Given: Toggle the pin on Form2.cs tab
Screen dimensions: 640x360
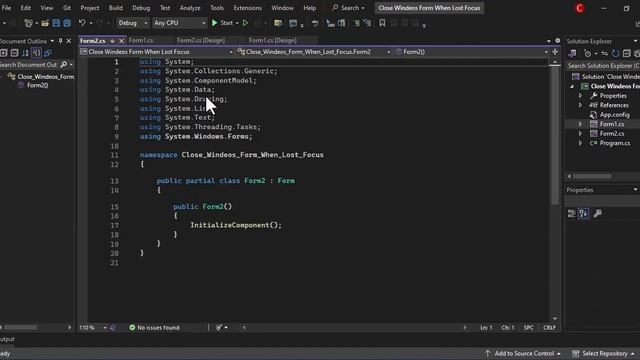Looking at the screenshot, I should tap(112, 41).
